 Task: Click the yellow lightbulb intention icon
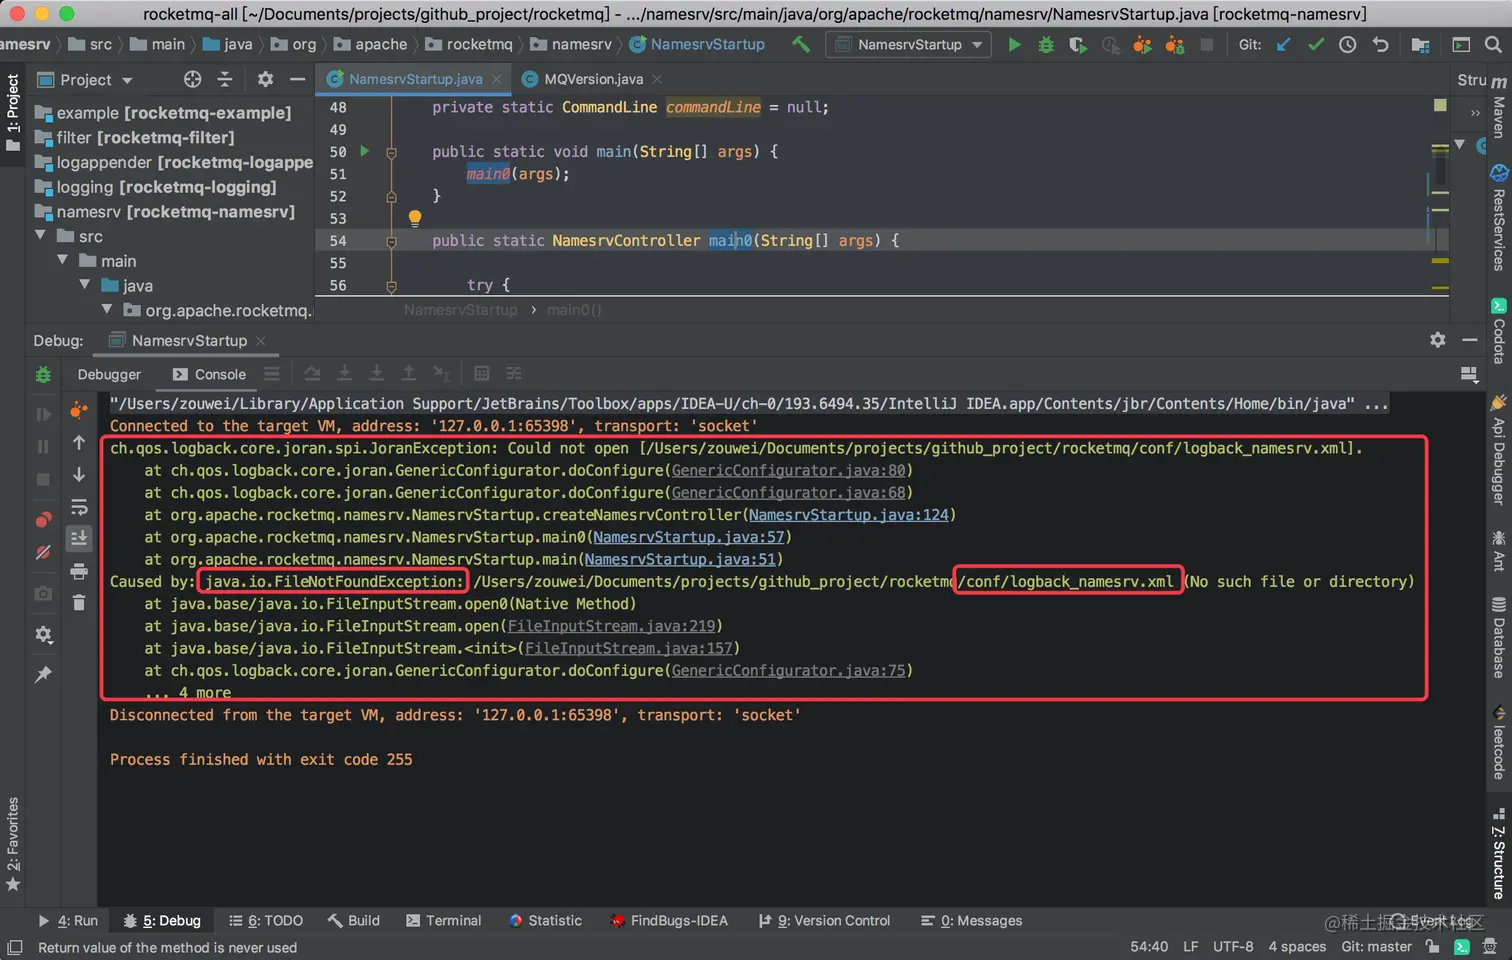415,217
